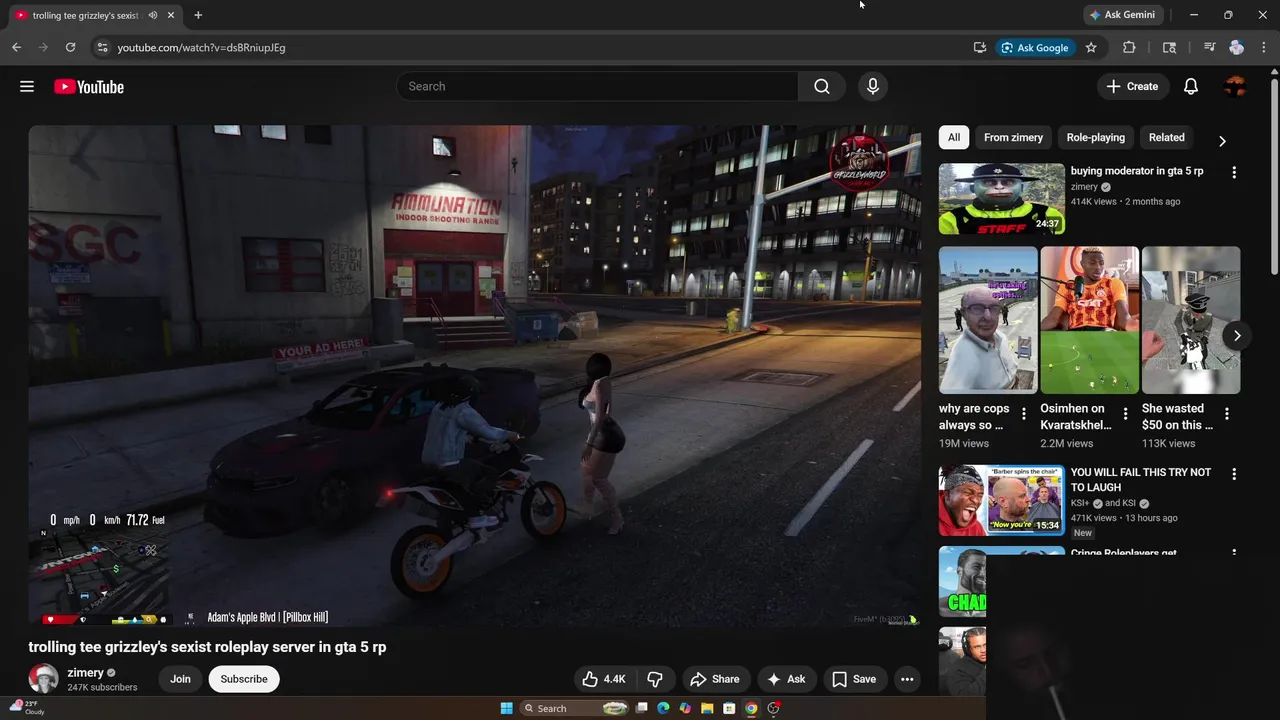The image size is (1280, 720).
Task: Show more filter chips with the arrow
Action: pyautogui.click(x=1222, y=141)
